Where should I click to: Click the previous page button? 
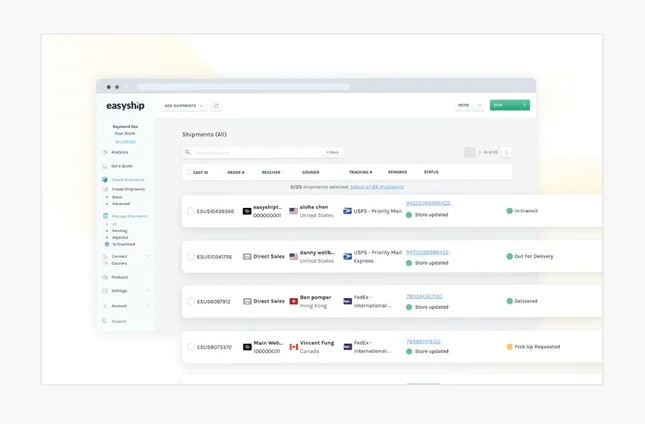[x=470, y=152]
